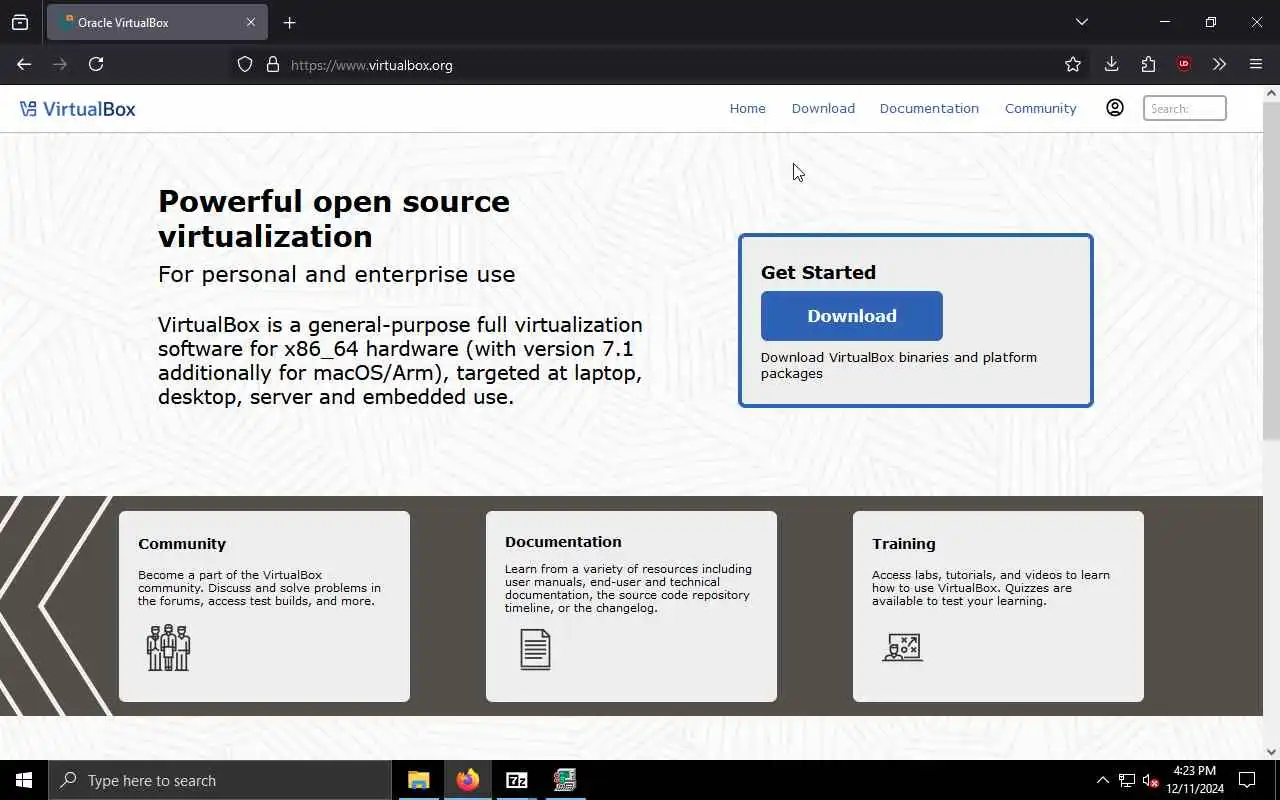The height and width of the screenshot is (800, 1280).
Task: Click 'Powerful open source virtualization' heading
Action: tap(334, 218)
